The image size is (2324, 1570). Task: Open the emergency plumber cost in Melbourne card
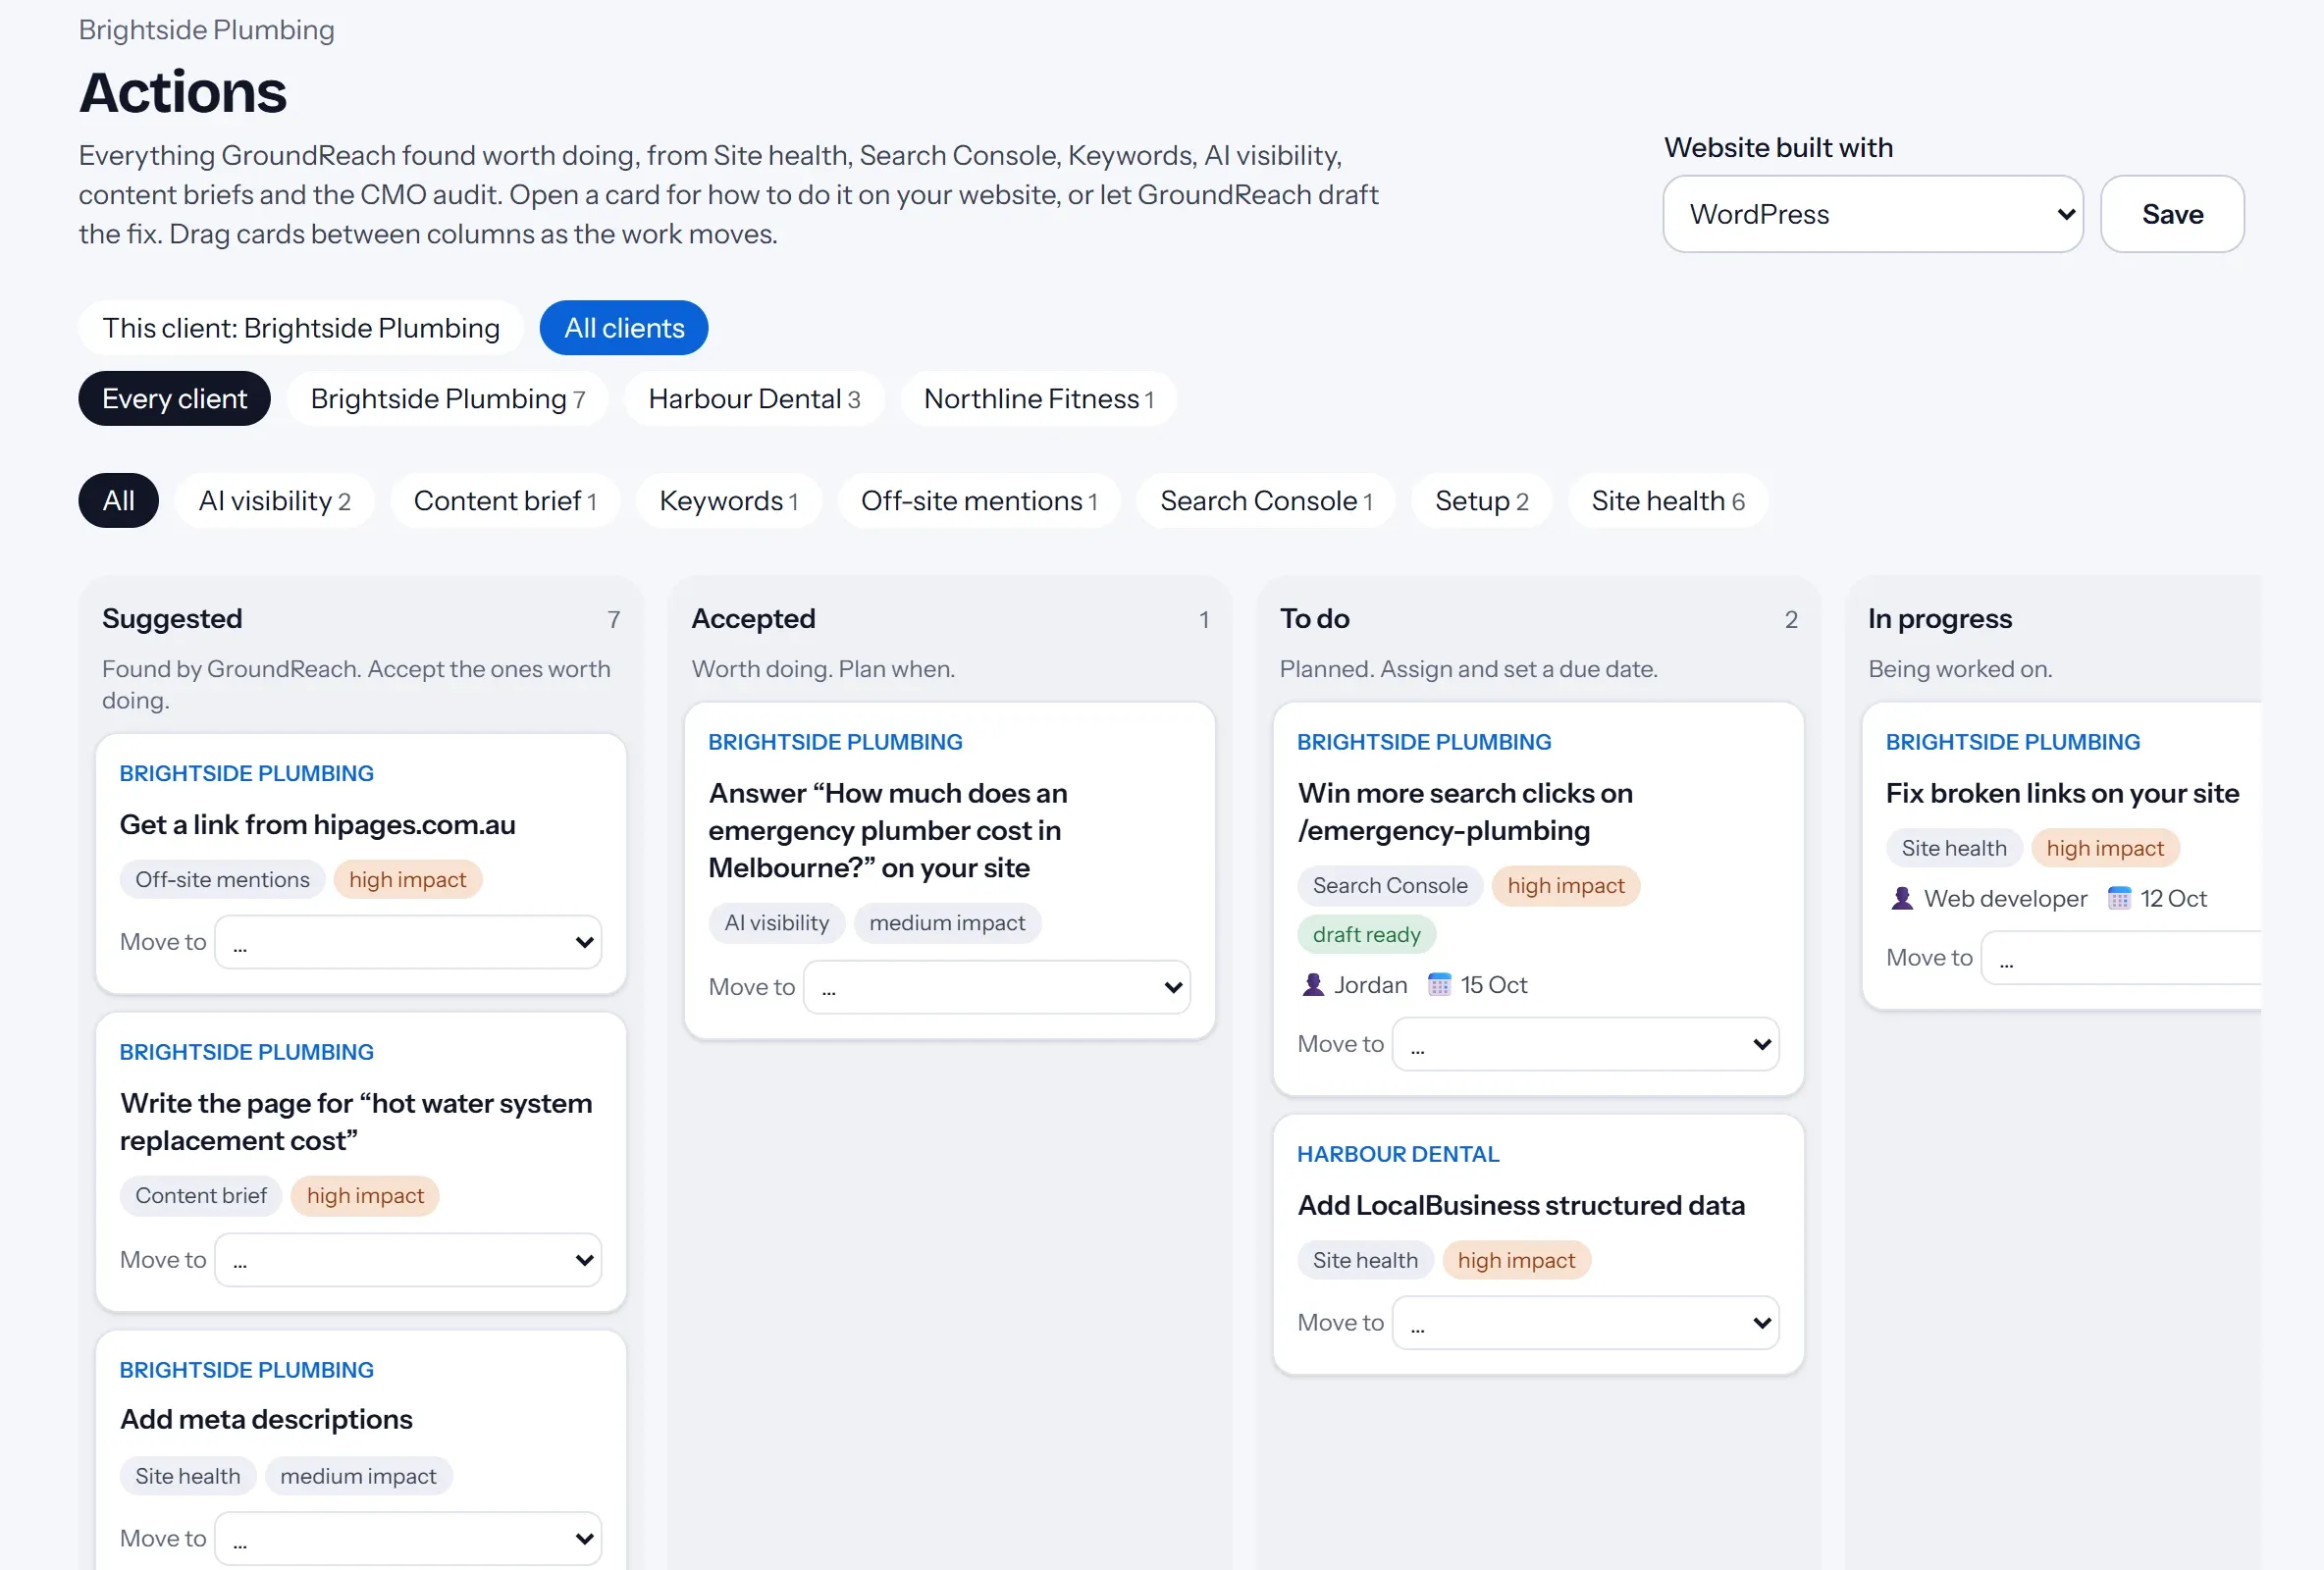[x=888, y=831]
